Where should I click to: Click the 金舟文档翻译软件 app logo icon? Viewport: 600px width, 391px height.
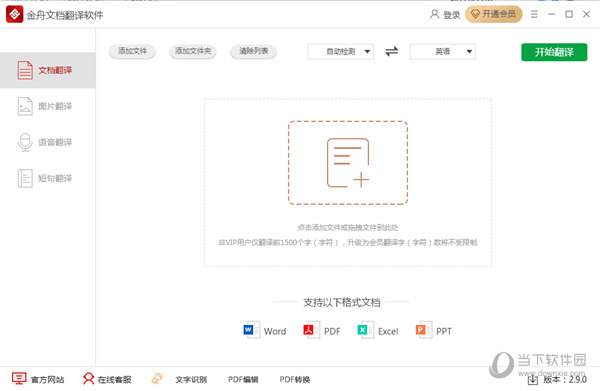(x=15, y=15)
